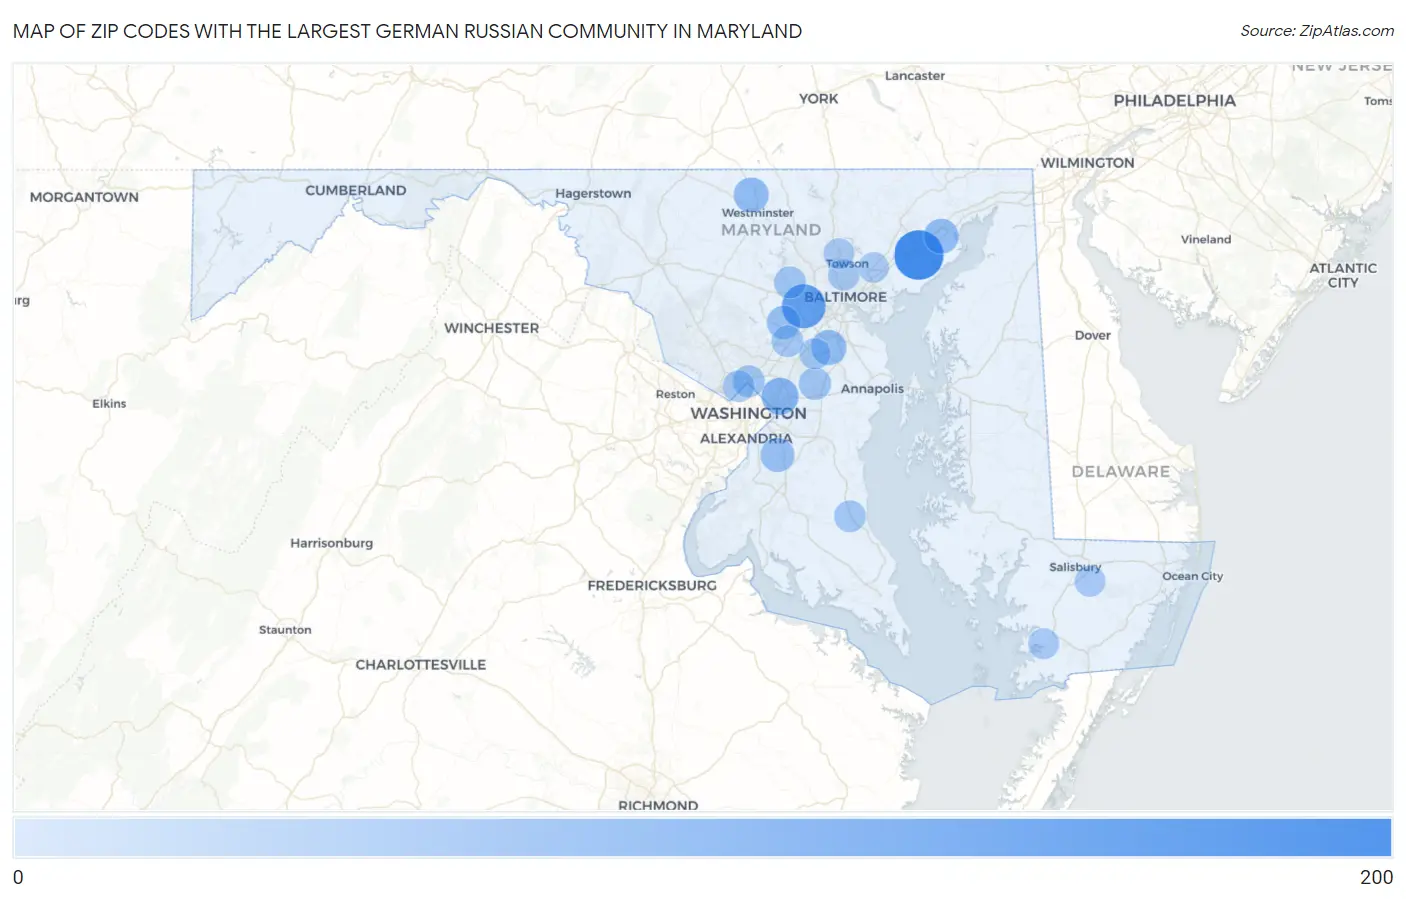The height and width of the screenshot is (899, 1406).
Task: Click the legend maximum value 200
Action: [x=1376, y=877]
